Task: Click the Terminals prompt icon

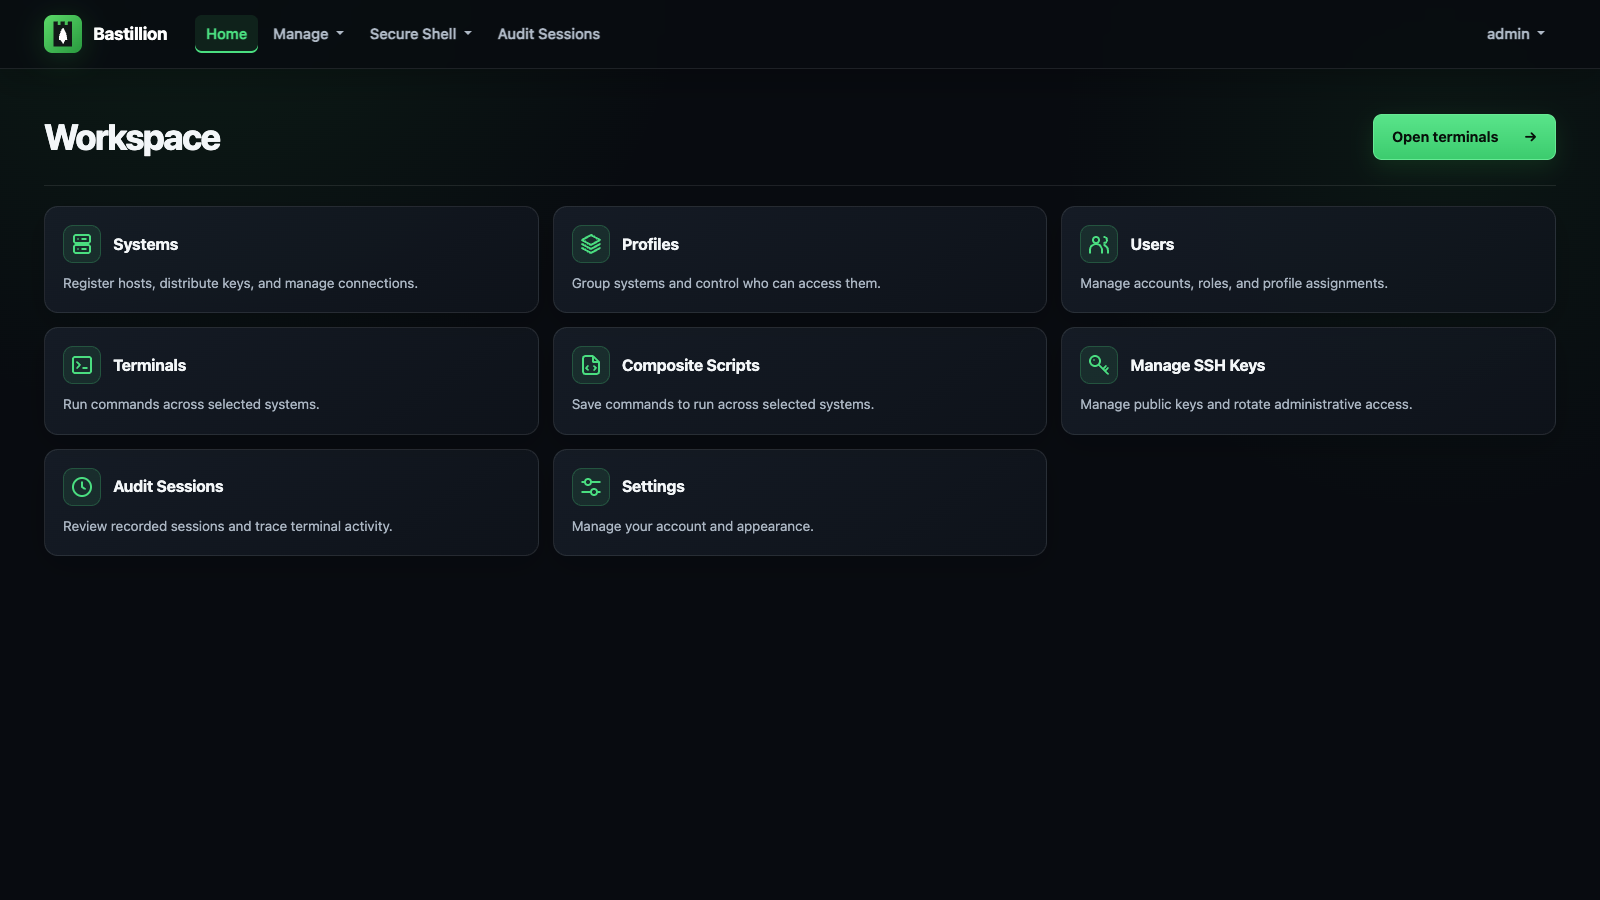Action: click(x=82, y=365)
